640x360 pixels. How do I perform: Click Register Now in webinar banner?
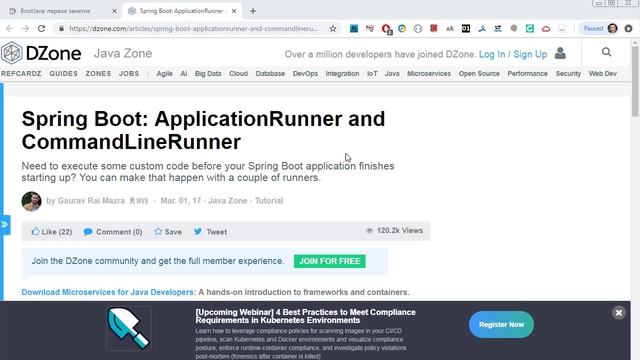(501, 324)
